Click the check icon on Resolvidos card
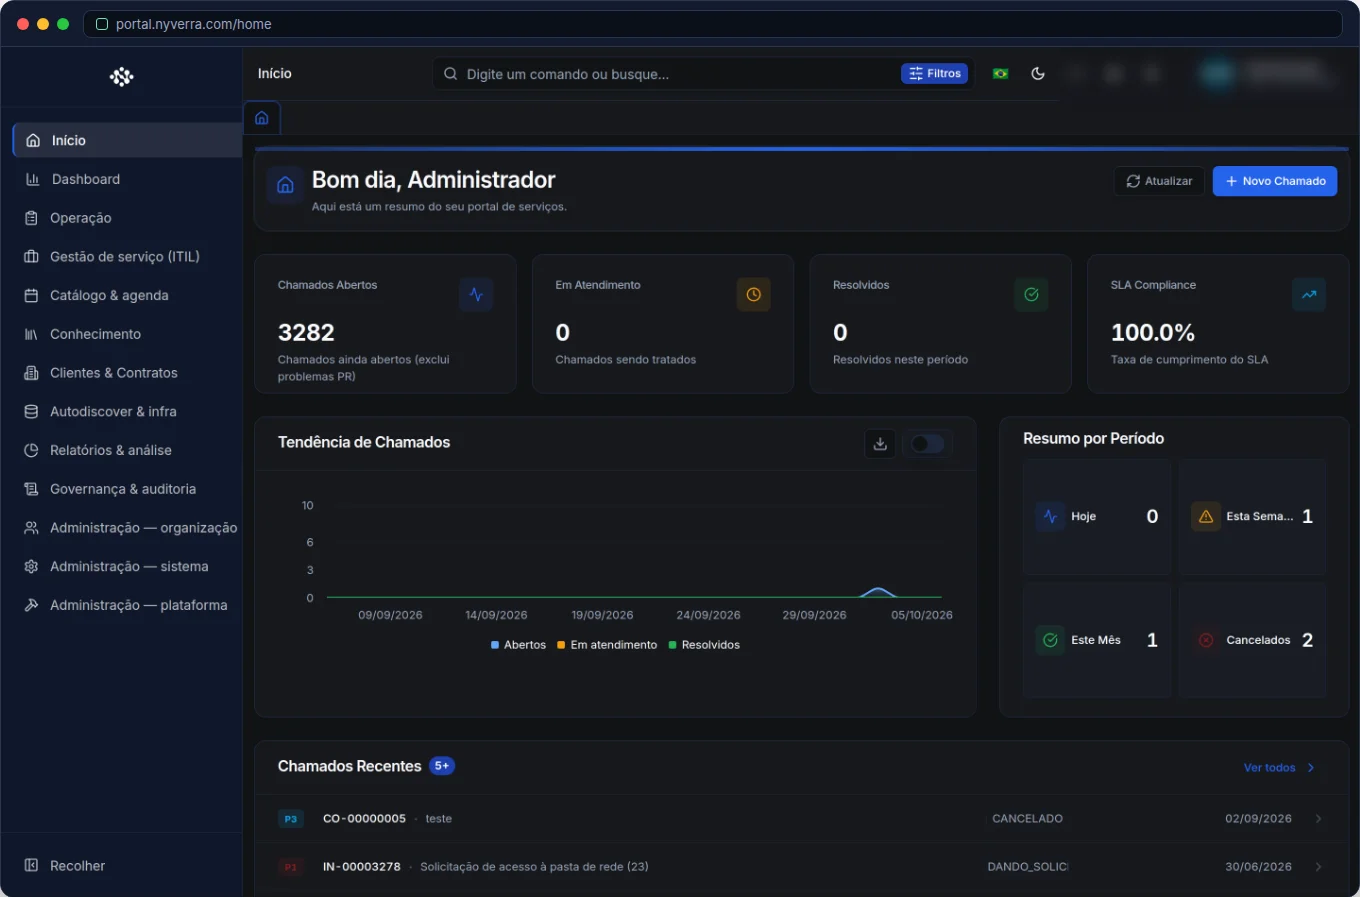 pos(1031,295)
